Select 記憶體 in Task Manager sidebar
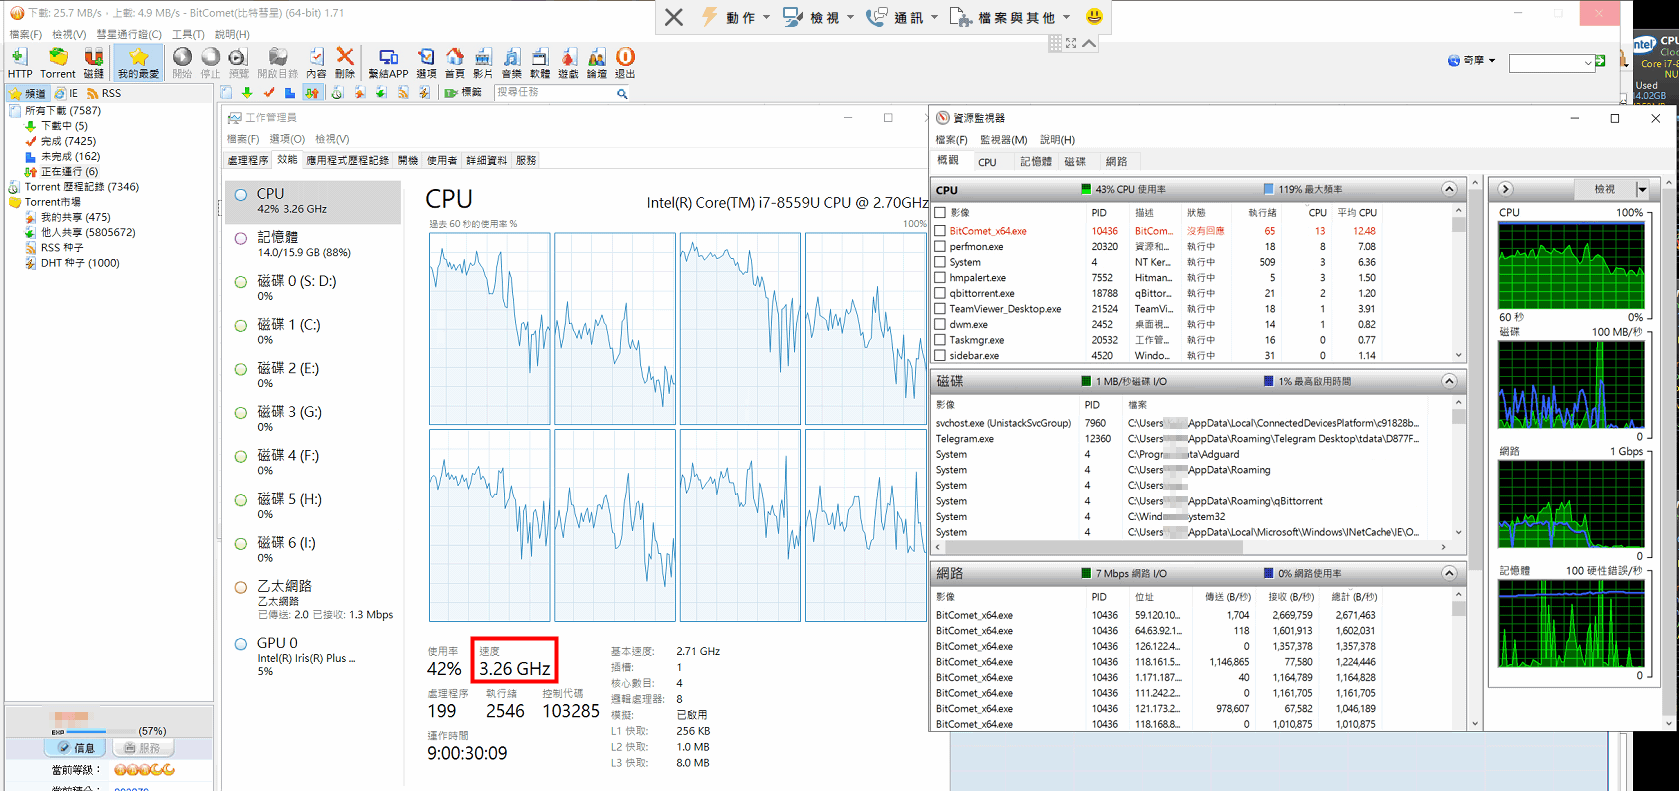The width and height of the screenshot is (1679, 791). point(313,244)
